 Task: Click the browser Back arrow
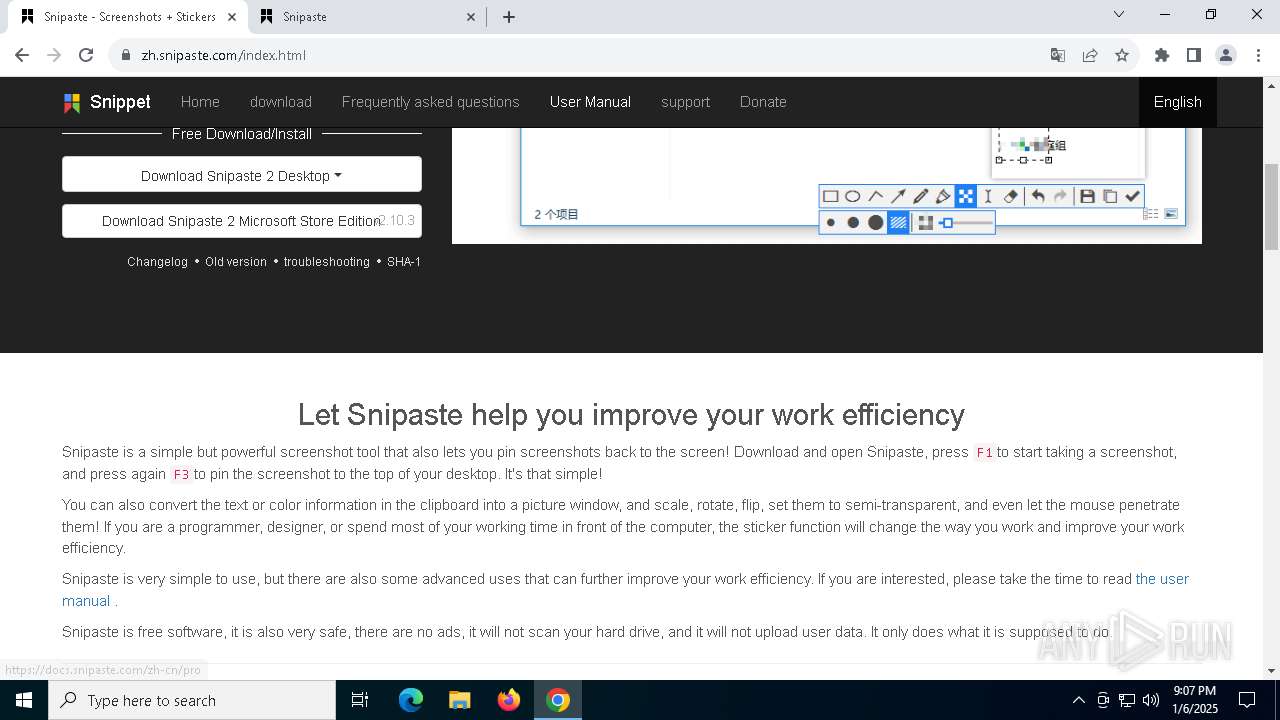(x=22, y=55)
